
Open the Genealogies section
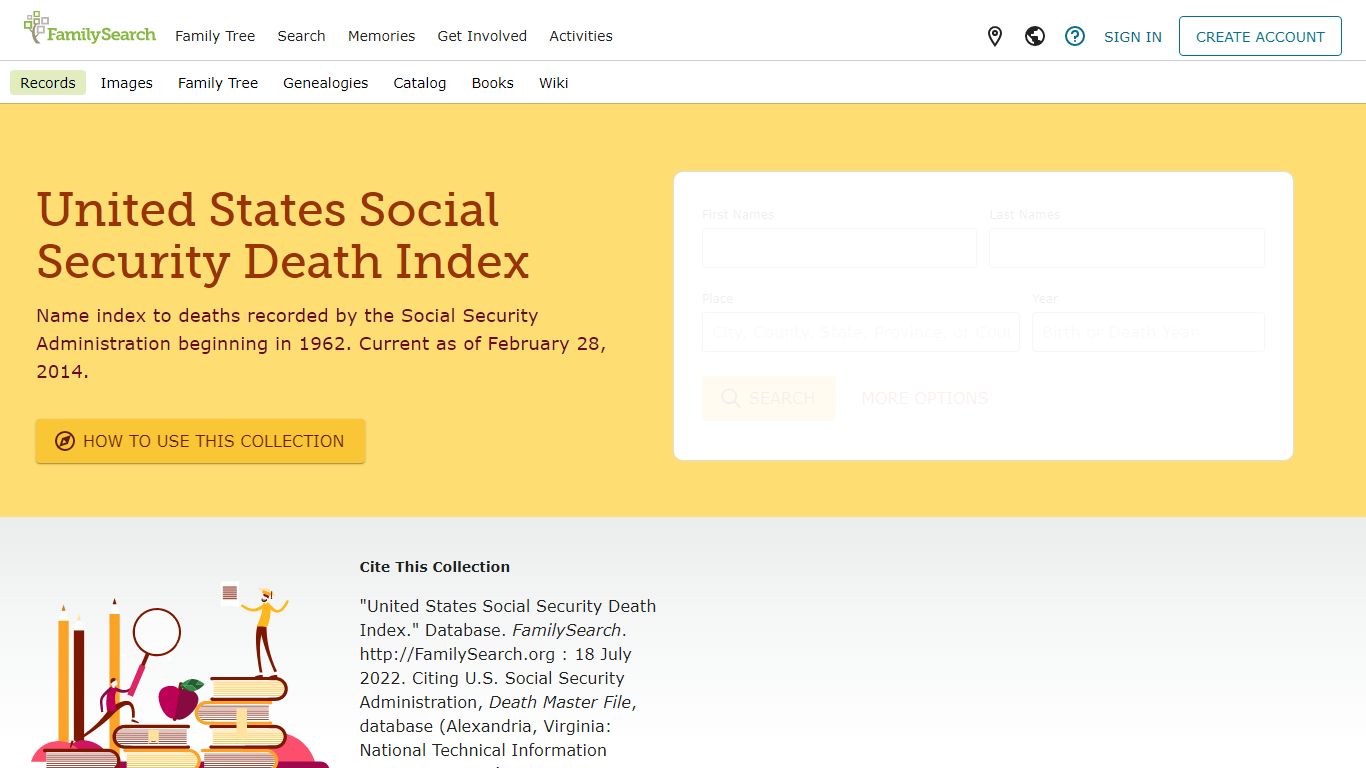point(325,82)
